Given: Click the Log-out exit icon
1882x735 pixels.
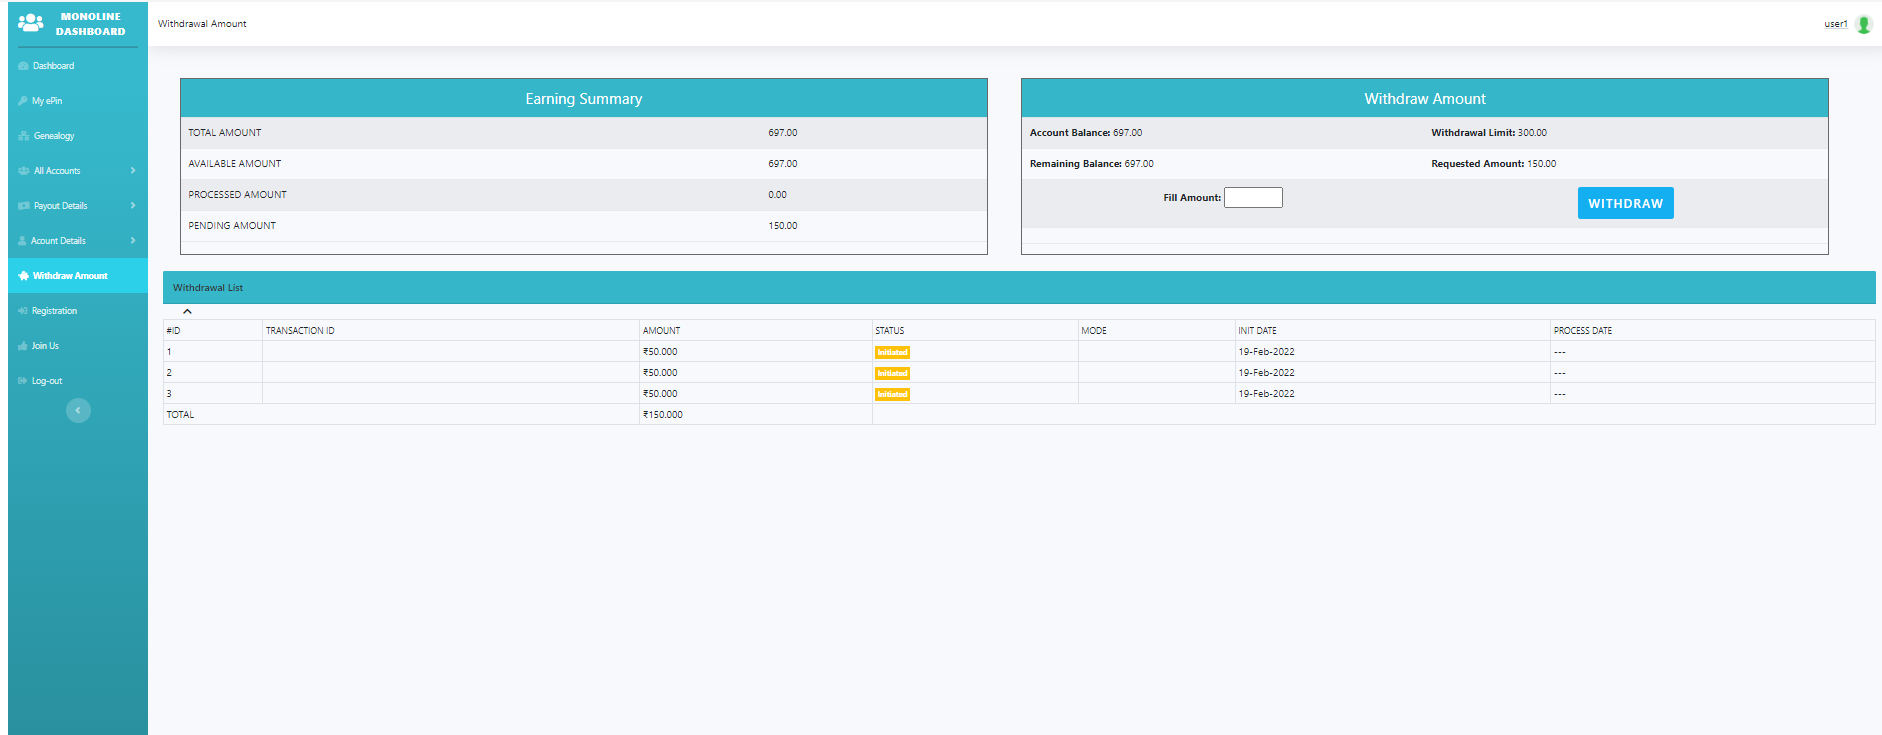Looking at the screenshot, I should pos(23,381).
